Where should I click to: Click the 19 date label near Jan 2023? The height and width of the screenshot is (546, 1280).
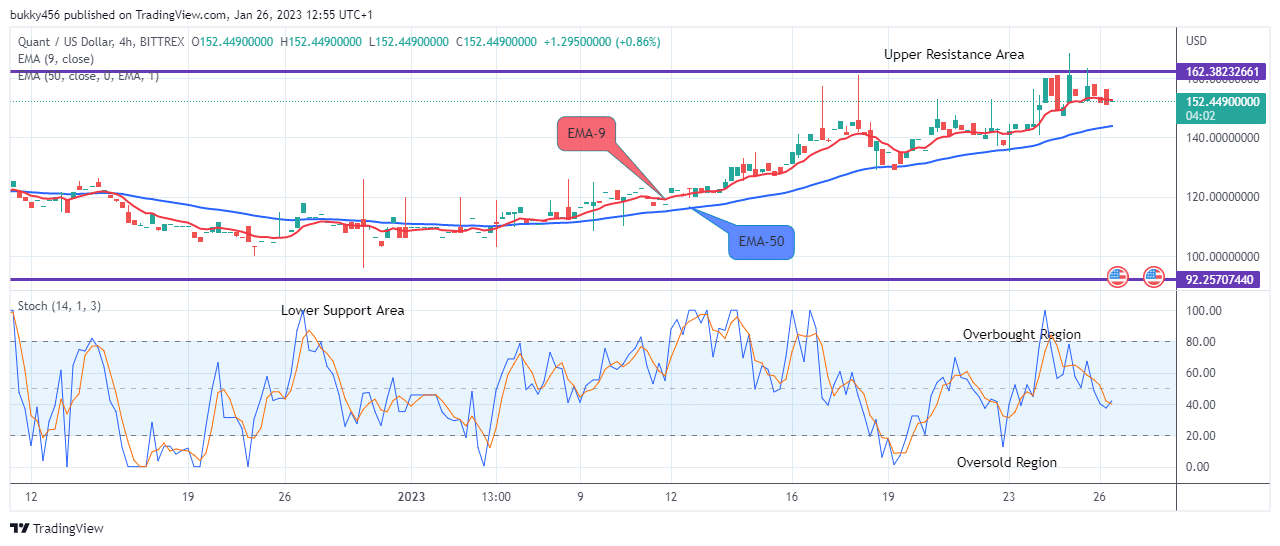coord(888,496)
